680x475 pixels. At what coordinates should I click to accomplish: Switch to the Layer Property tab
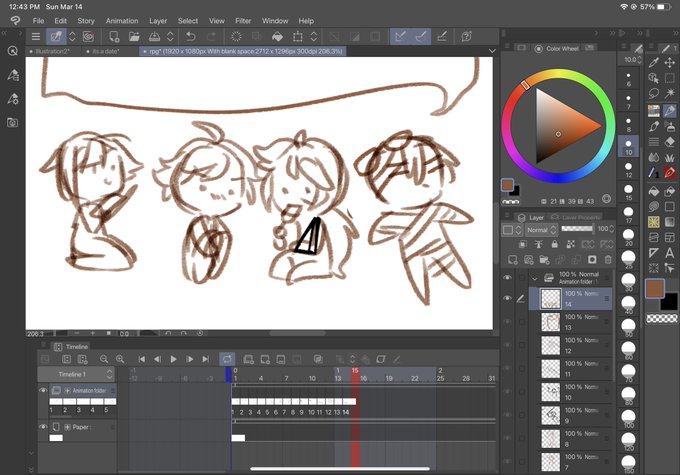click(x=576, y=217)
